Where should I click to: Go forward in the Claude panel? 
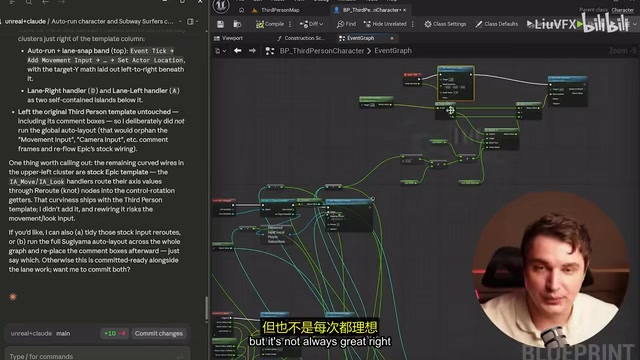pyautogui.click(x=61, y=2)
